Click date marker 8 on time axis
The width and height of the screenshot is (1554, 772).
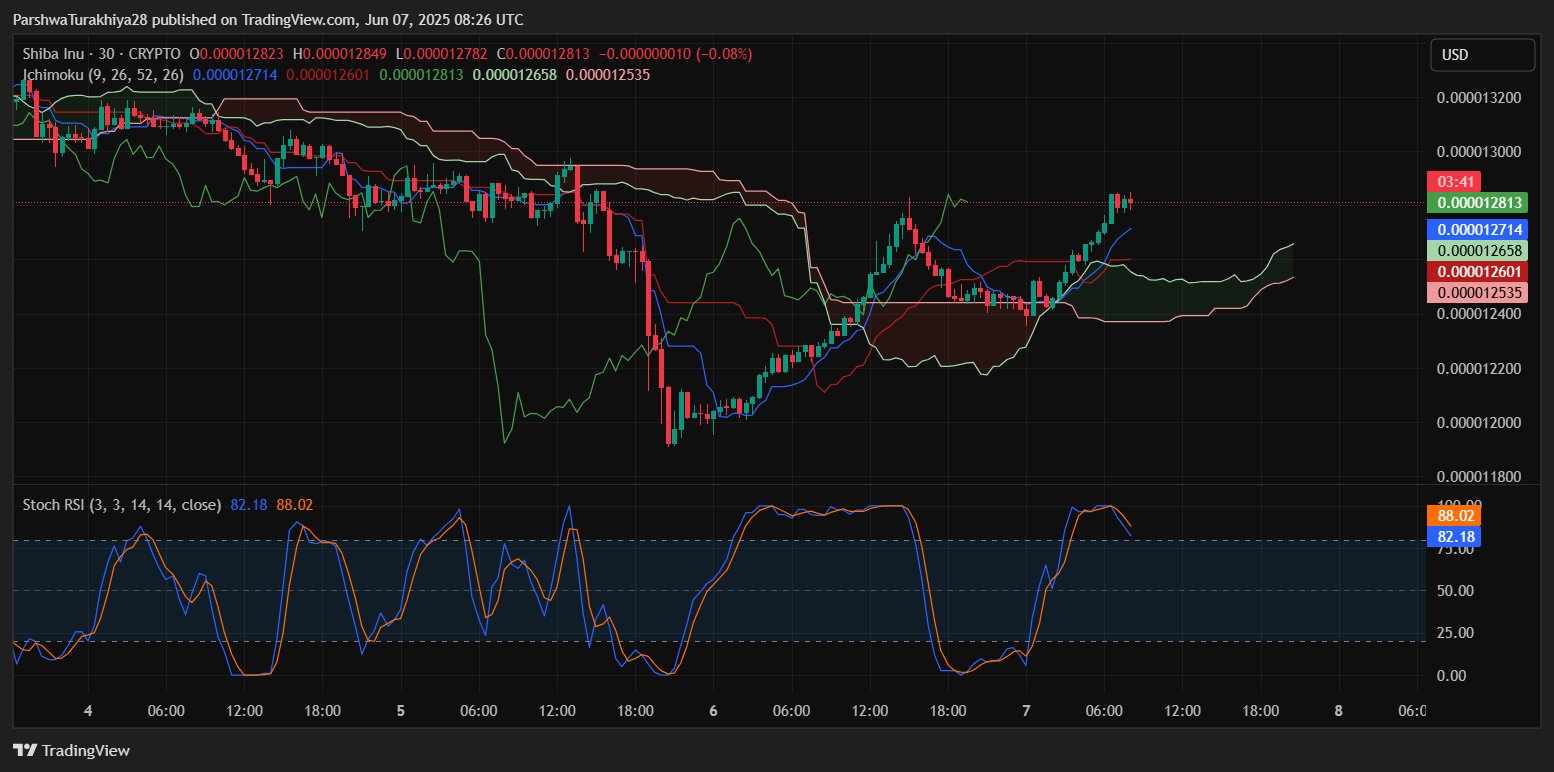(1338, 711)
